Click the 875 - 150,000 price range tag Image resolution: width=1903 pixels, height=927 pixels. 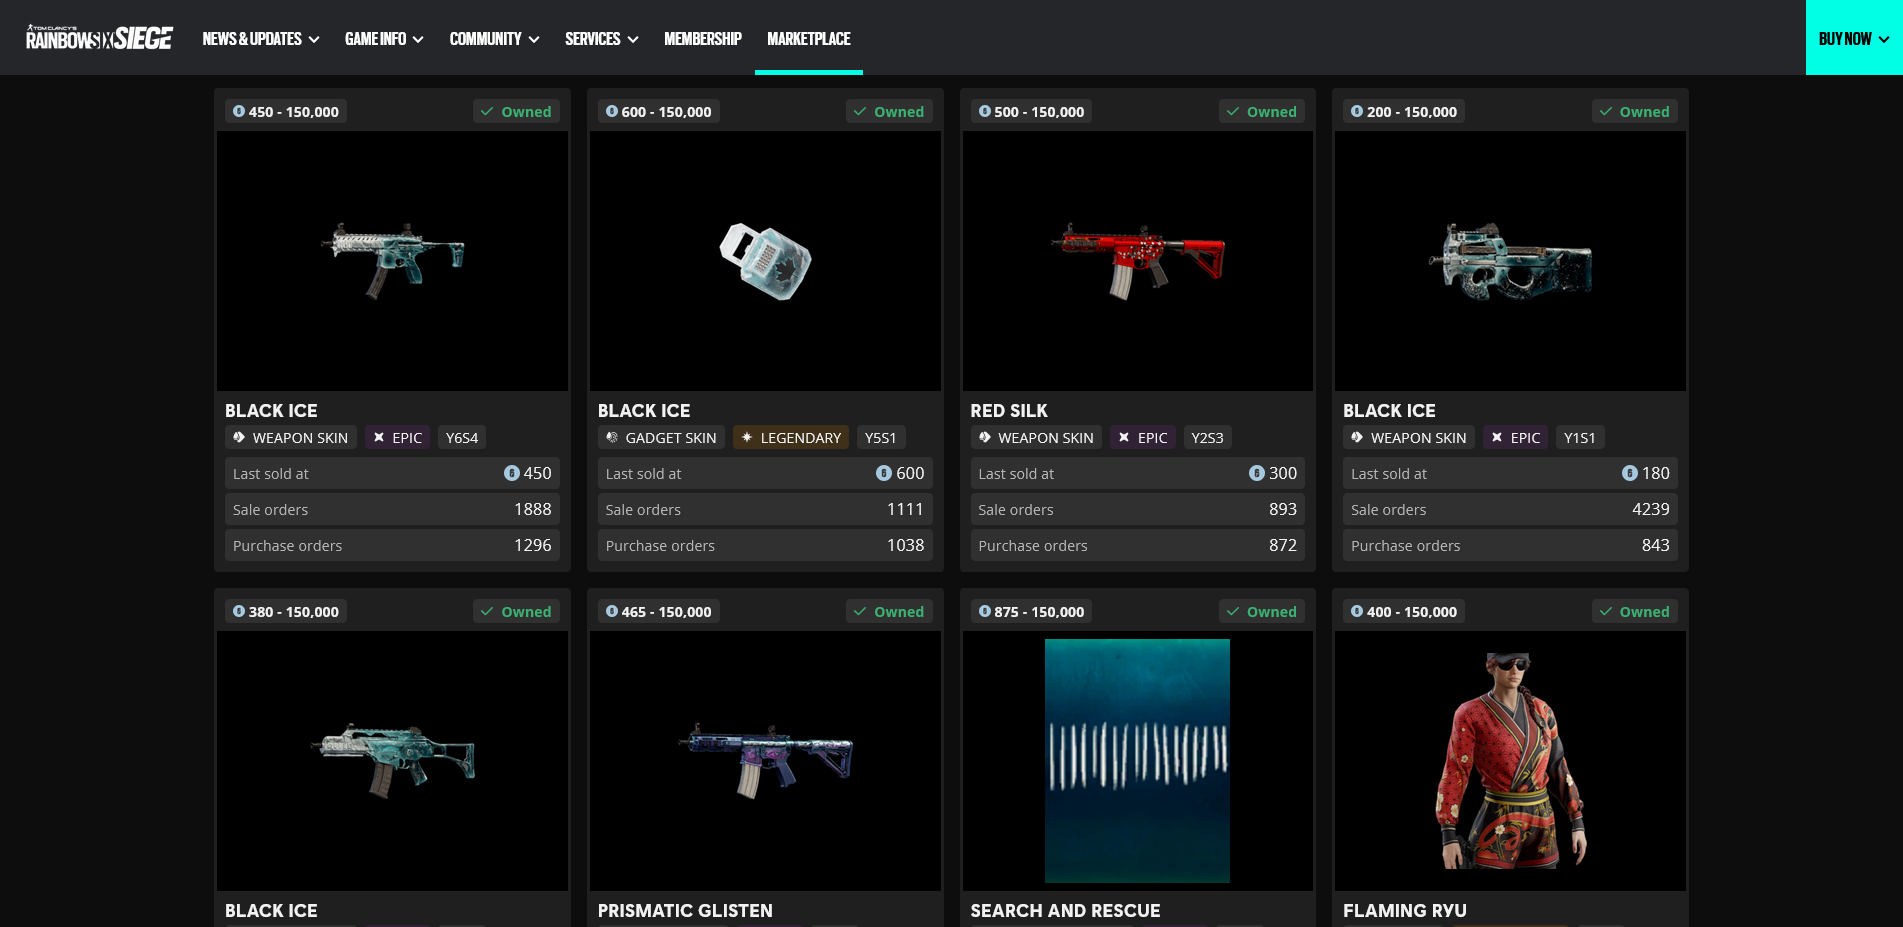coord(1032,611)
